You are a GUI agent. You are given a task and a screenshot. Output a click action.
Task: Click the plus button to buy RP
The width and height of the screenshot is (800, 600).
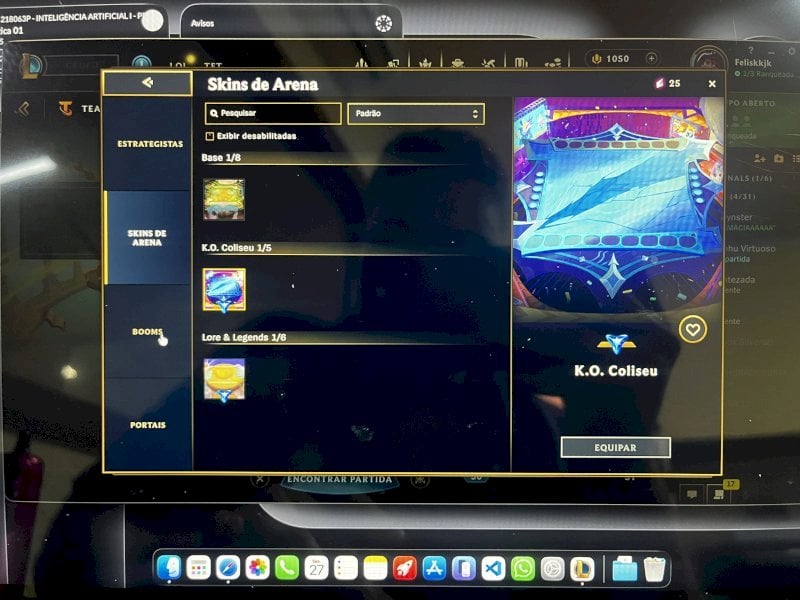pos(651,58)
